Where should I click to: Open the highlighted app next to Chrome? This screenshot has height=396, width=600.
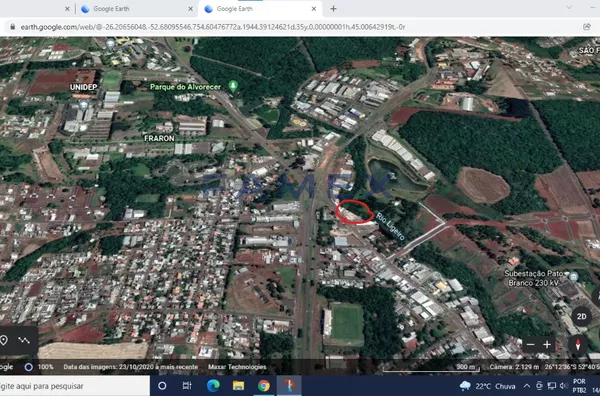coord(289,386)
